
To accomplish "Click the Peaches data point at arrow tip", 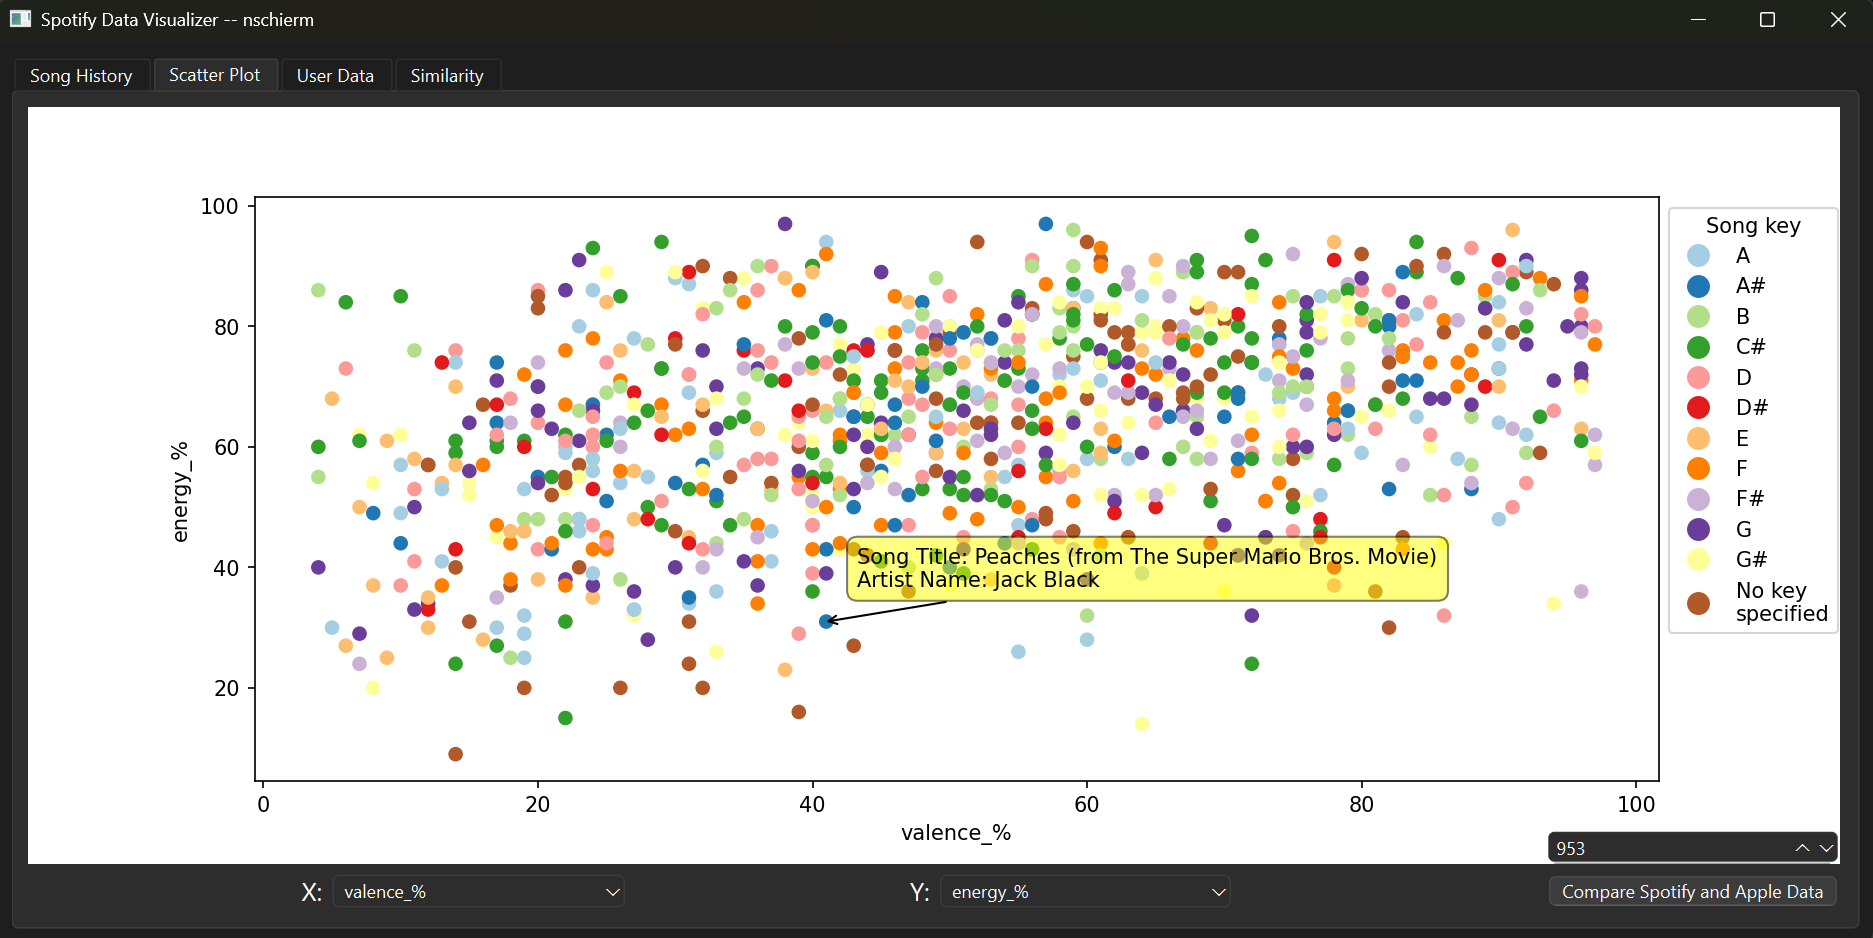I will (826, 621).
